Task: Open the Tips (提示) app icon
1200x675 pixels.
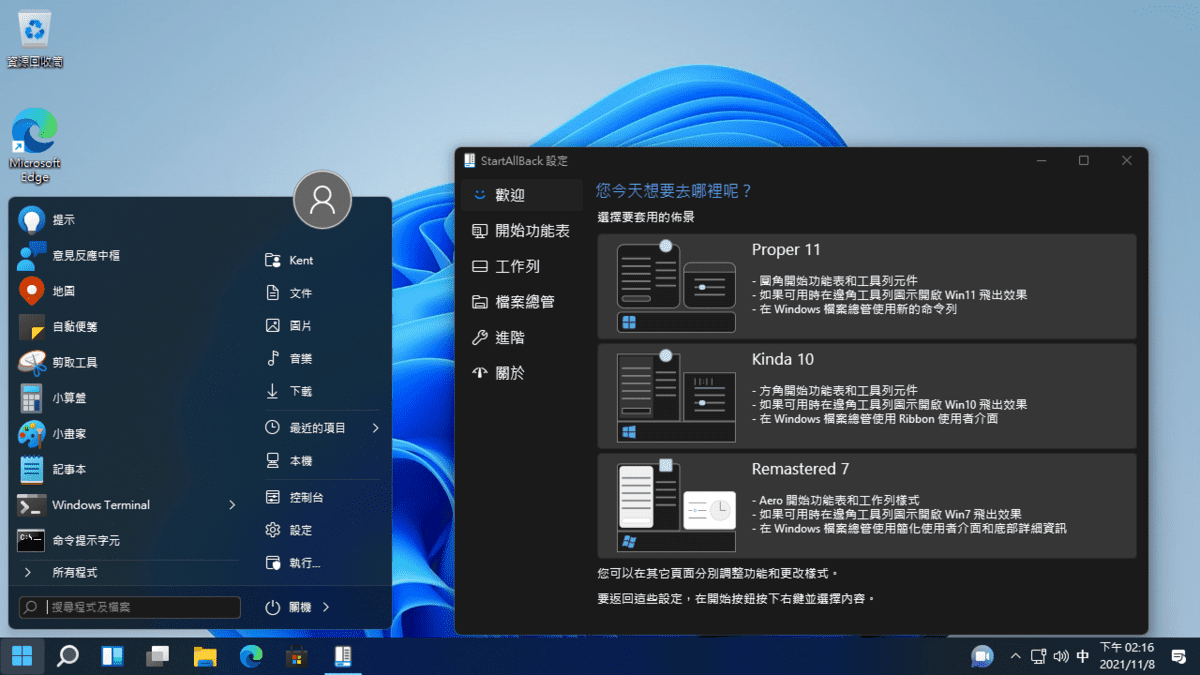Action: tap(31, 220)
